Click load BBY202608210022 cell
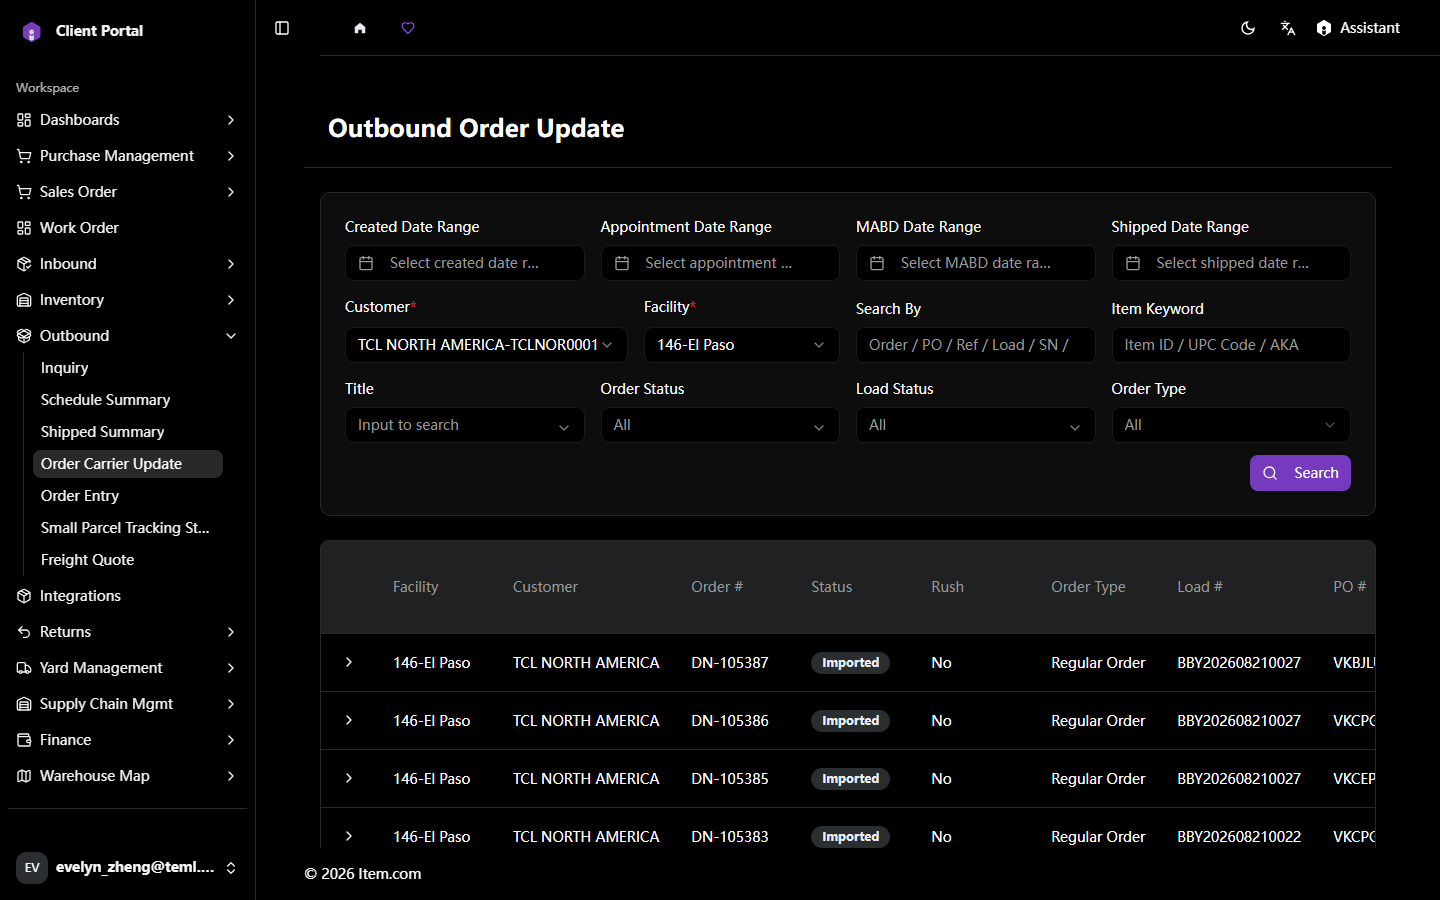The image size is (1440, 900). (x=1239, y=837)
